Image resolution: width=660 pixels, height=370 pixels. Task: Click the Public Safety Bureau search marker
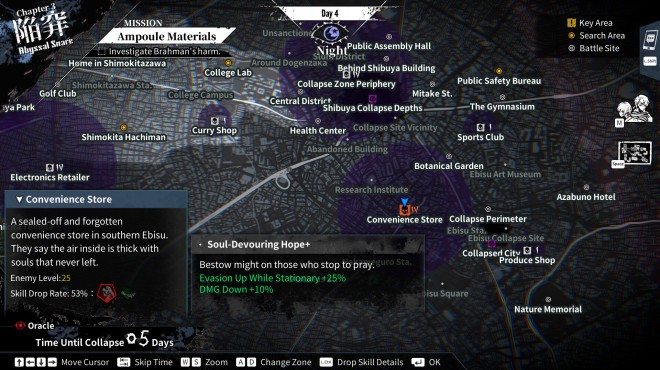(499, 71)
